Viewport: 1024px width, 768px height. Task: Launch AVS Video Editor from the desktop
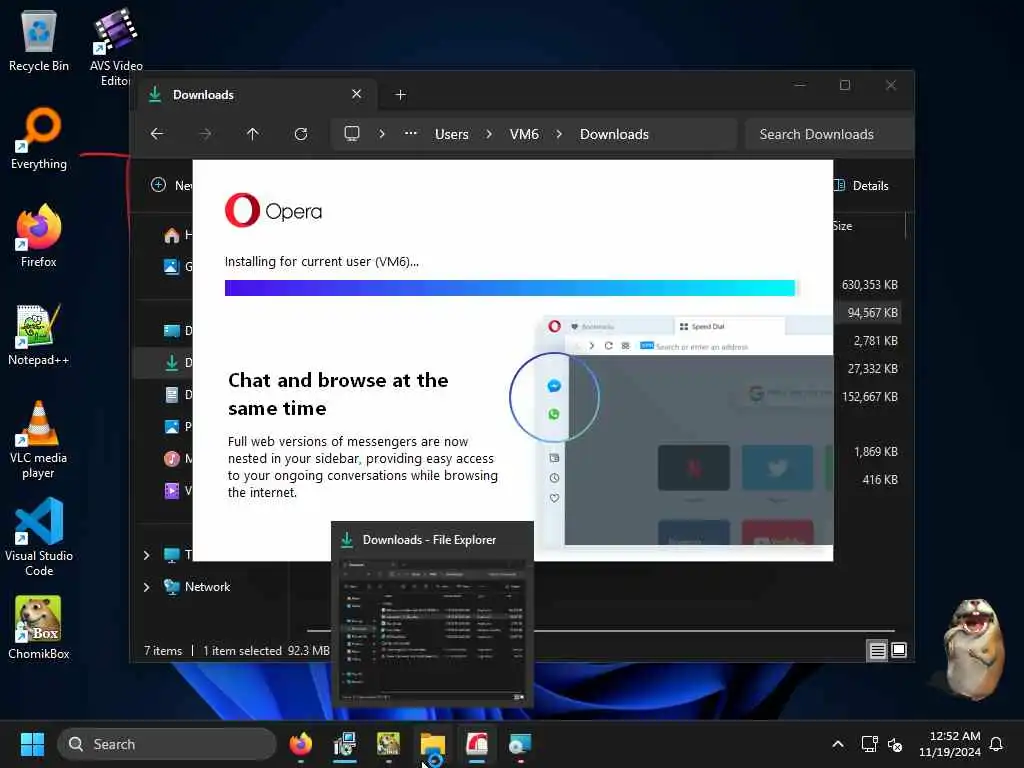(116, 46)
